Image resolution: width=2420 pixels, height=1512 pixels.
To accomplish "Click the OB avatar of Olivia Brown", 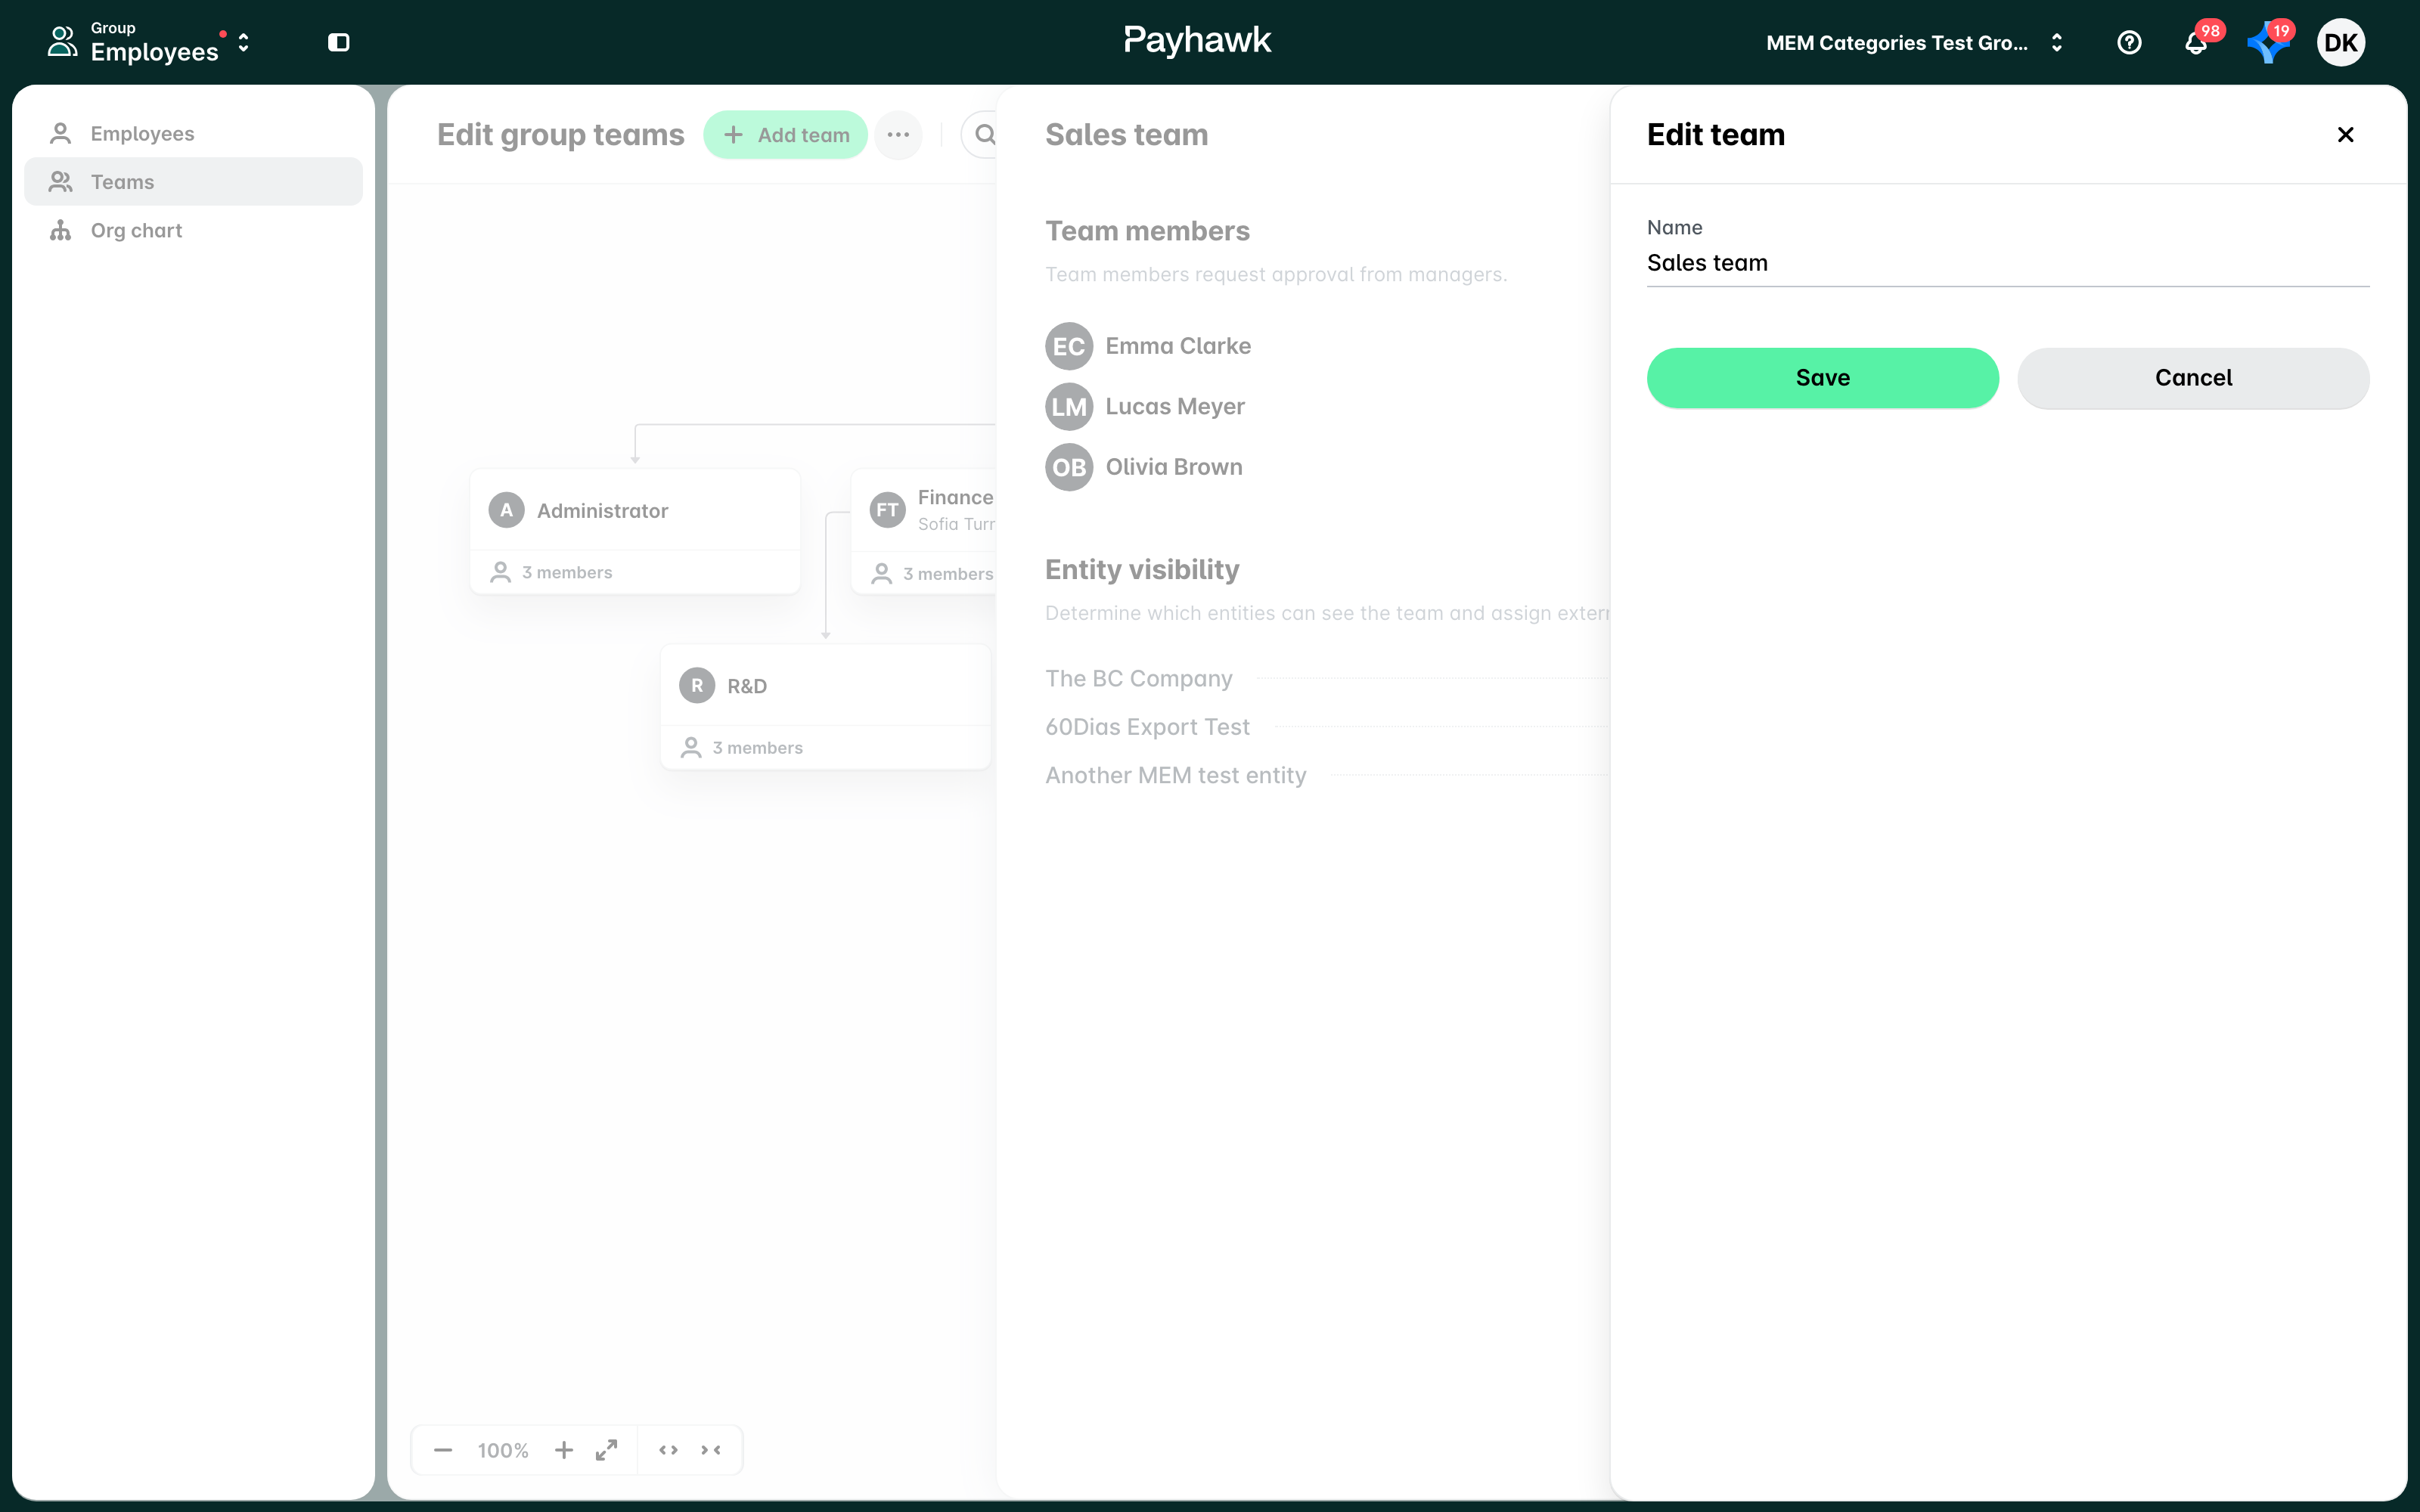I will tap(1069, 467).
